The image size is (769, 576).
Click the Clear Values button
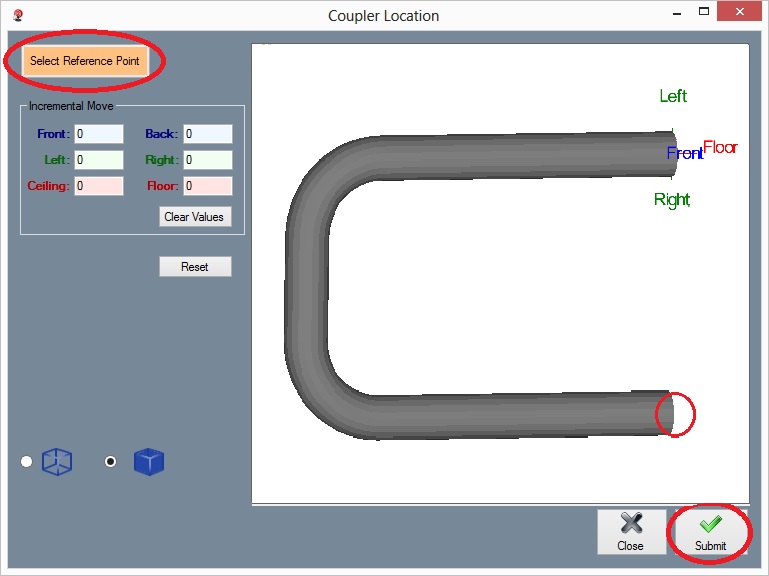195,217
